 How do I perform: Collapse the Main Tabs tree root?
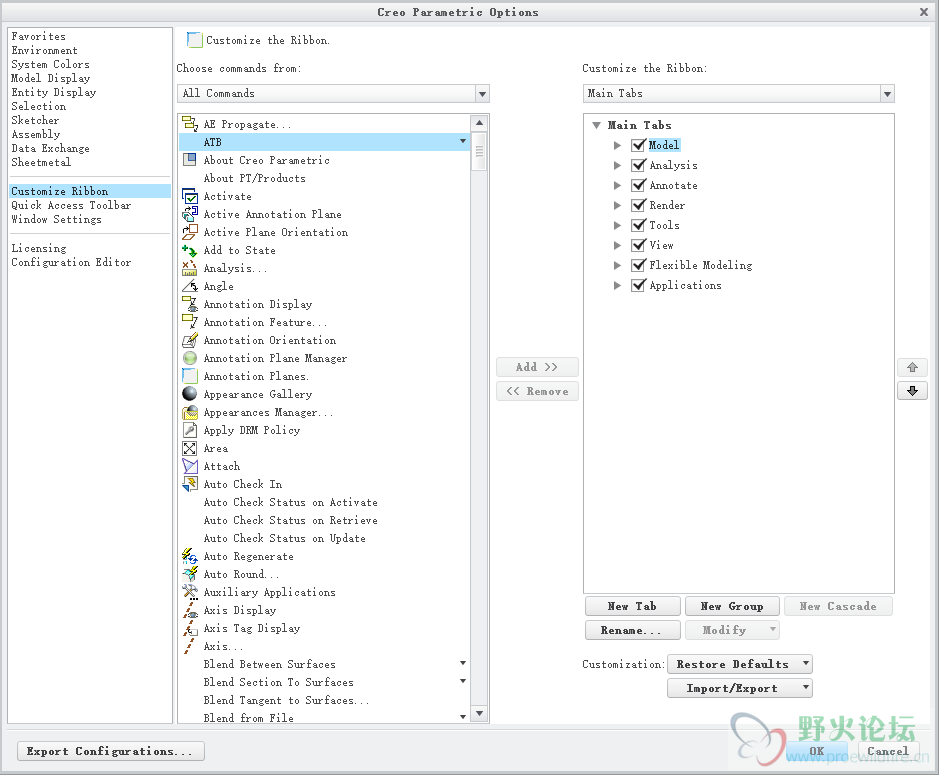pos(596,125)
